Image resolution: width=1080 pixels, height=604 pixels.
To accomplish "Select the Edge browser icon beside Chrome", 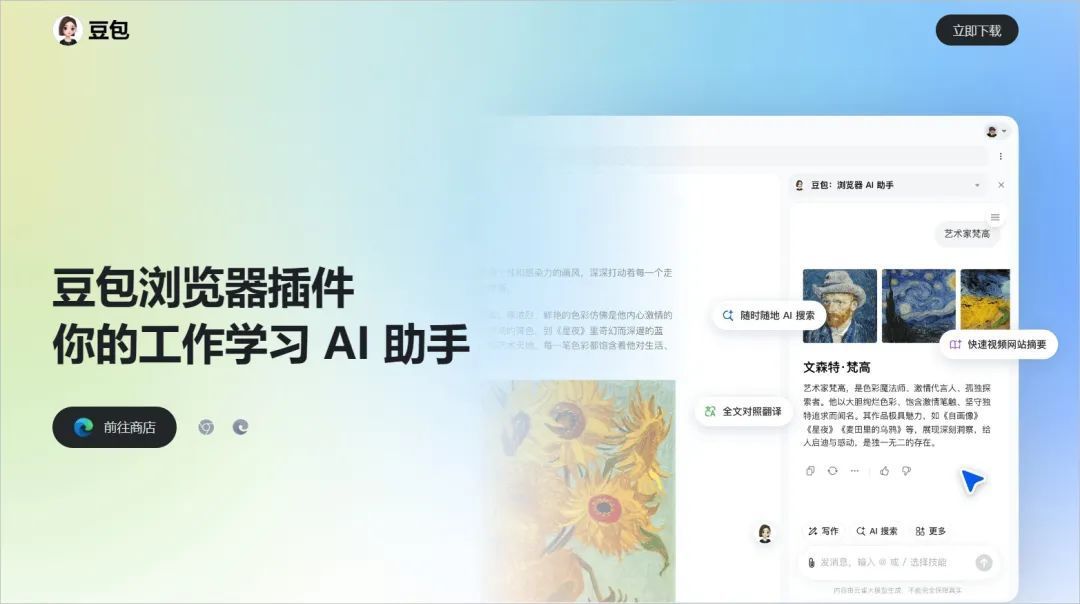I will pyautogui.click(x=240, y=428).
